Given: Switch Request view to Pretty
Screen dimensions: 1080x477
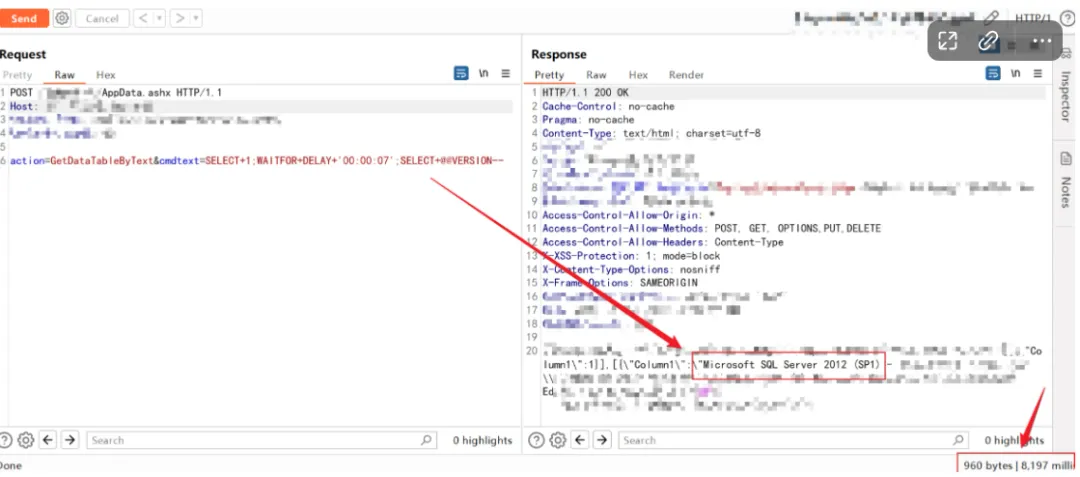Looking at the screenshot, I should tap(17, 75).
